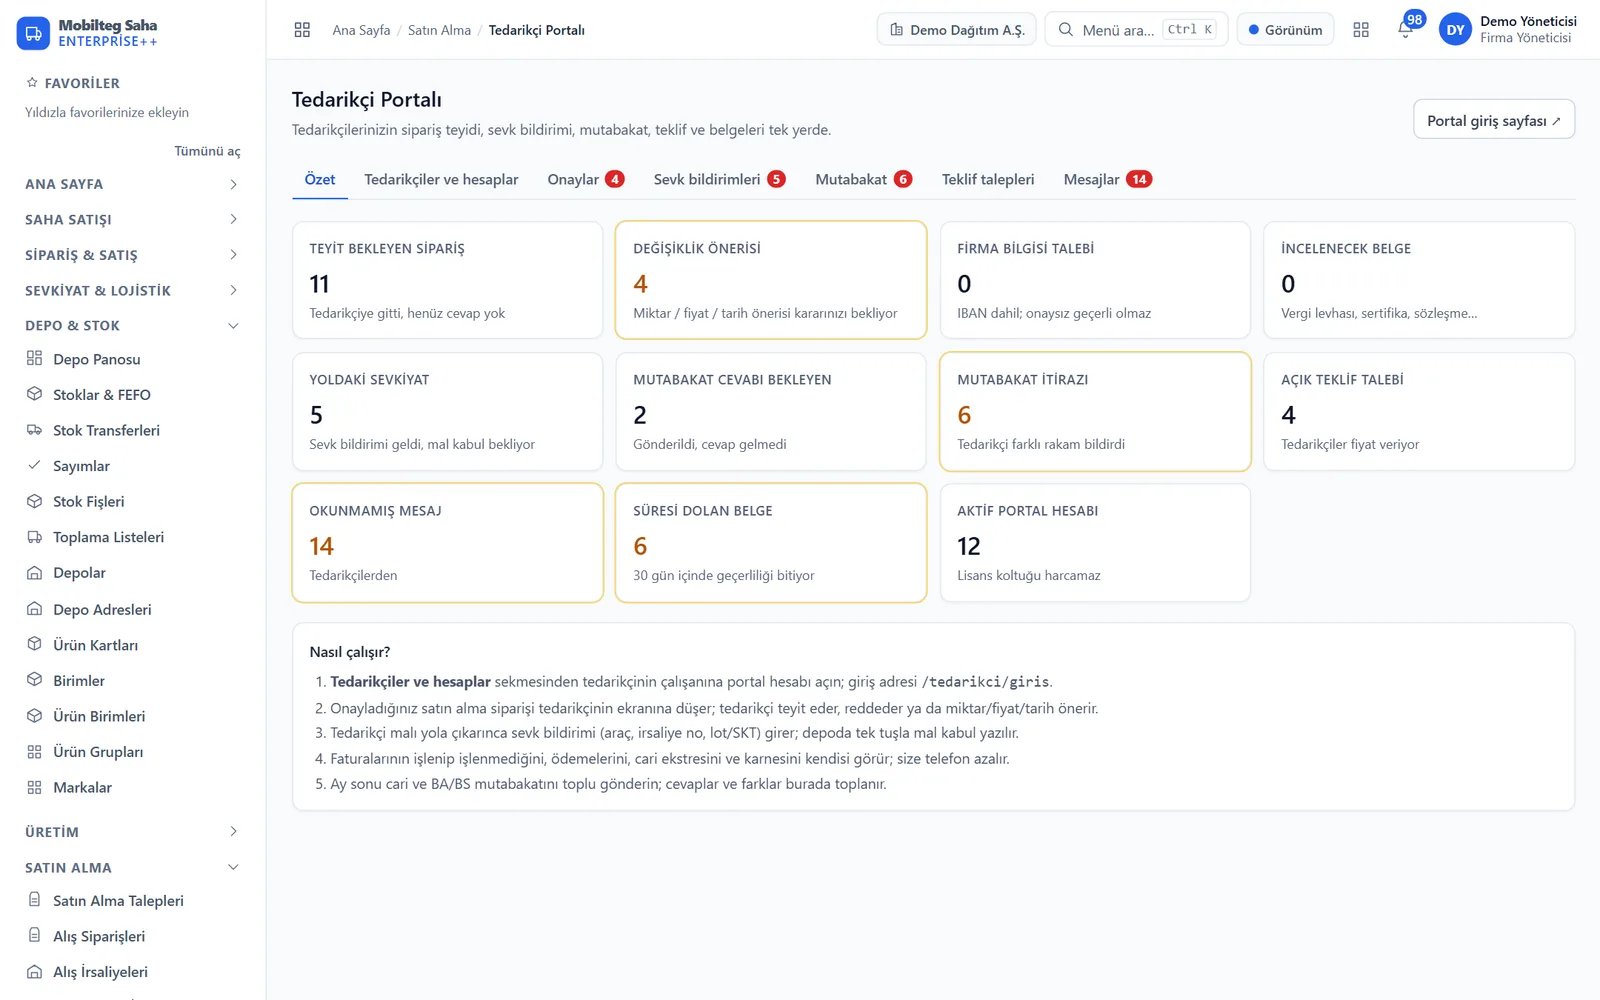Click the favorites star icon
The image size is (1600, 1000).
coord(32,83)
